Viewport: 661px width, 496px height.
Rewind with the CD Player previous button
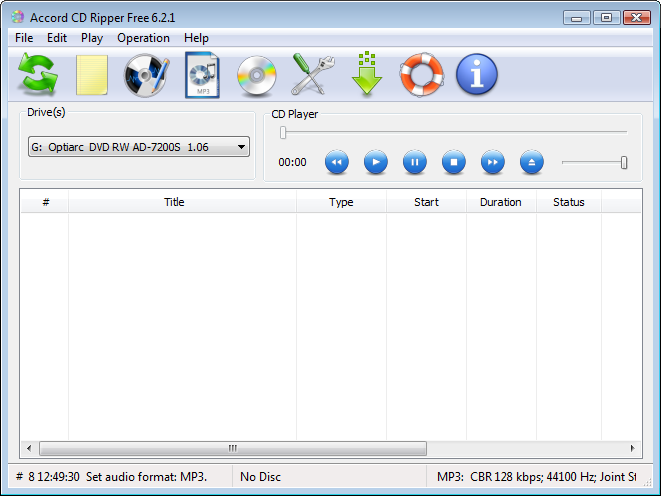(337, 162)
